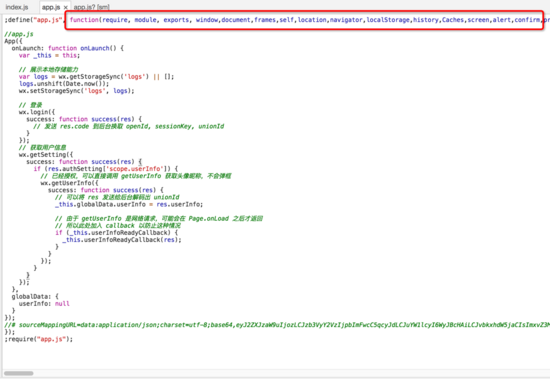Place cursor on 'var _this = this;' line
Image resolution: width=550 pixels, height=379 pixels.
click(49, 55)
